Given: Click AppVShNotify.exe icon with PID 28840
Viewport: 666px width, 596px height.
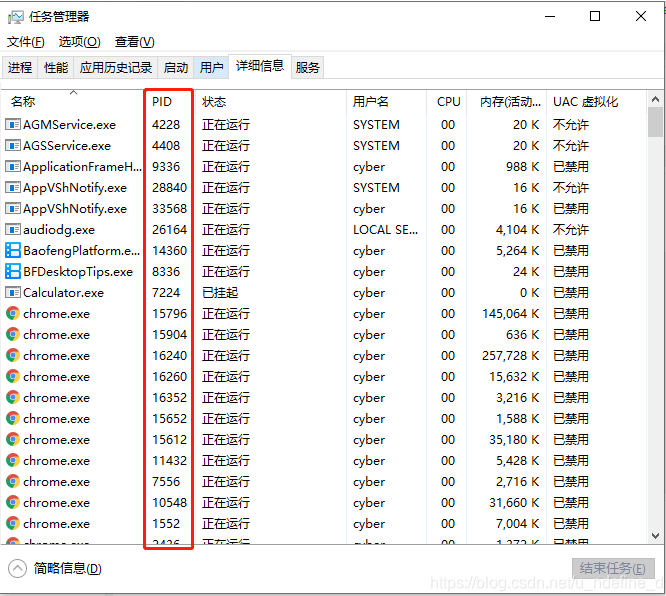Looking at the screenshot, I should (x=13, y=188).
